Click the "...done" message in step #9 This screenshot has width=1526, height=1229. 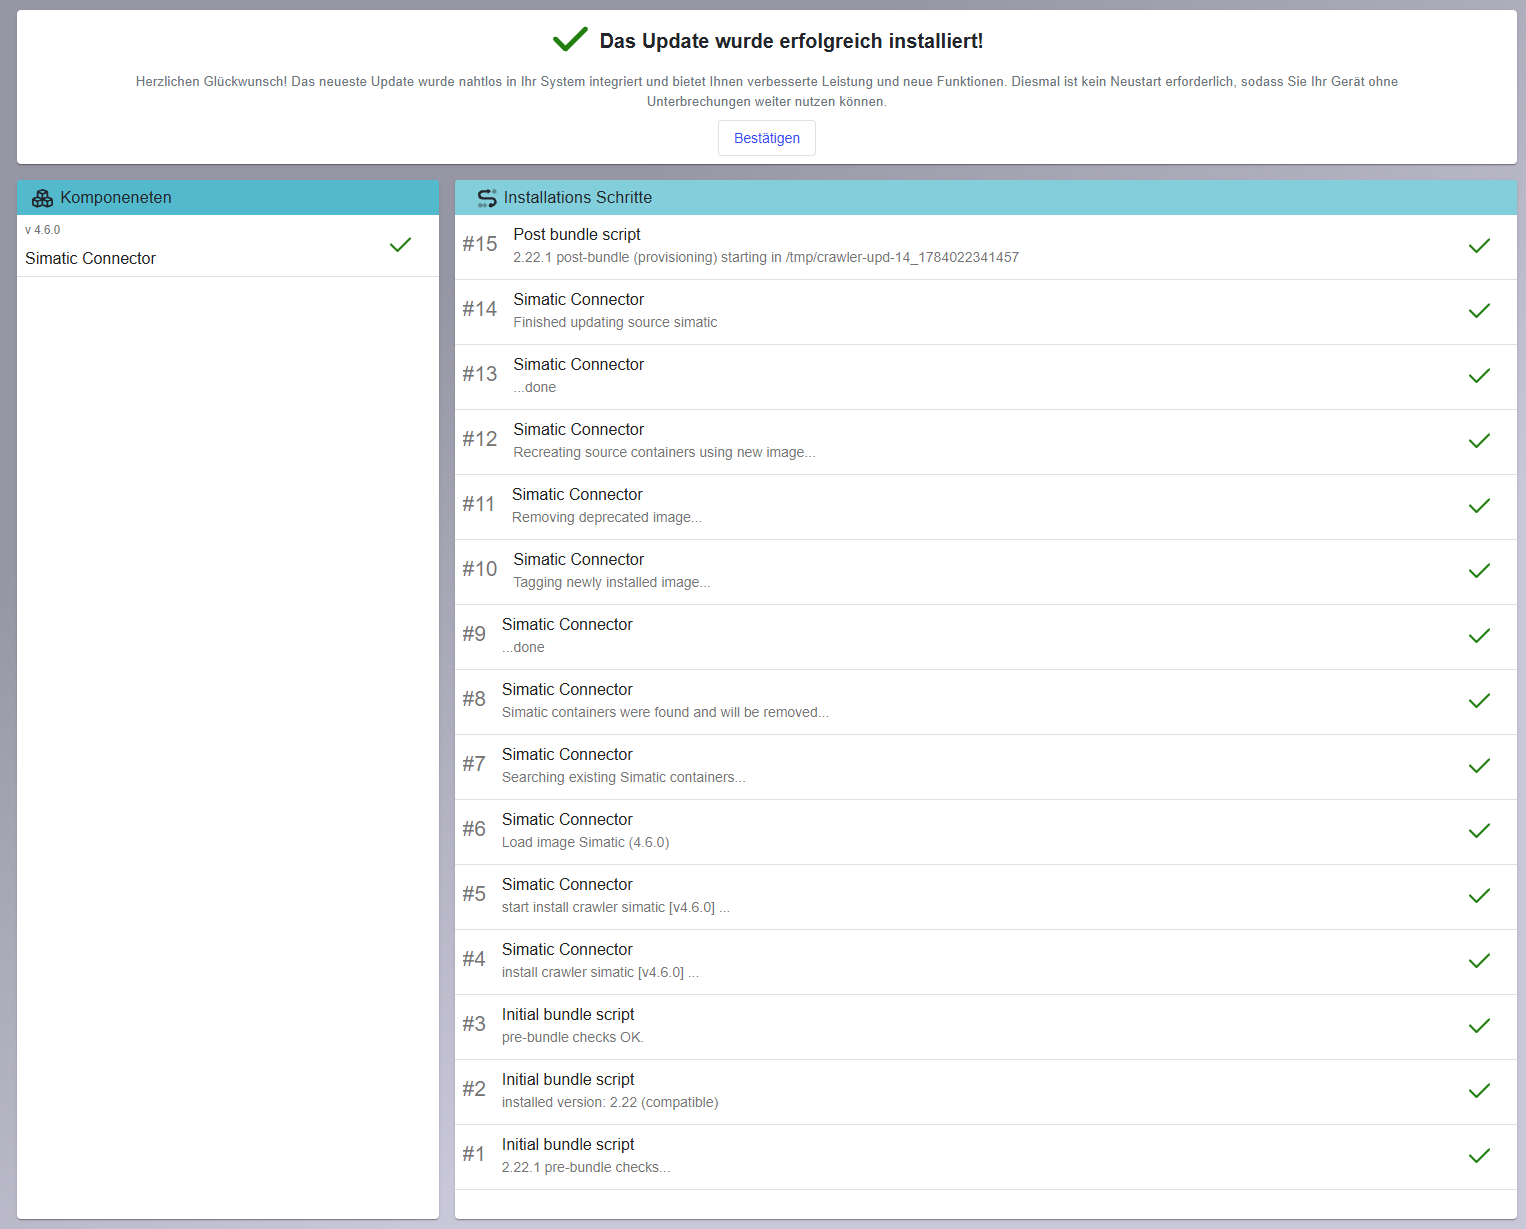[523, 647]
